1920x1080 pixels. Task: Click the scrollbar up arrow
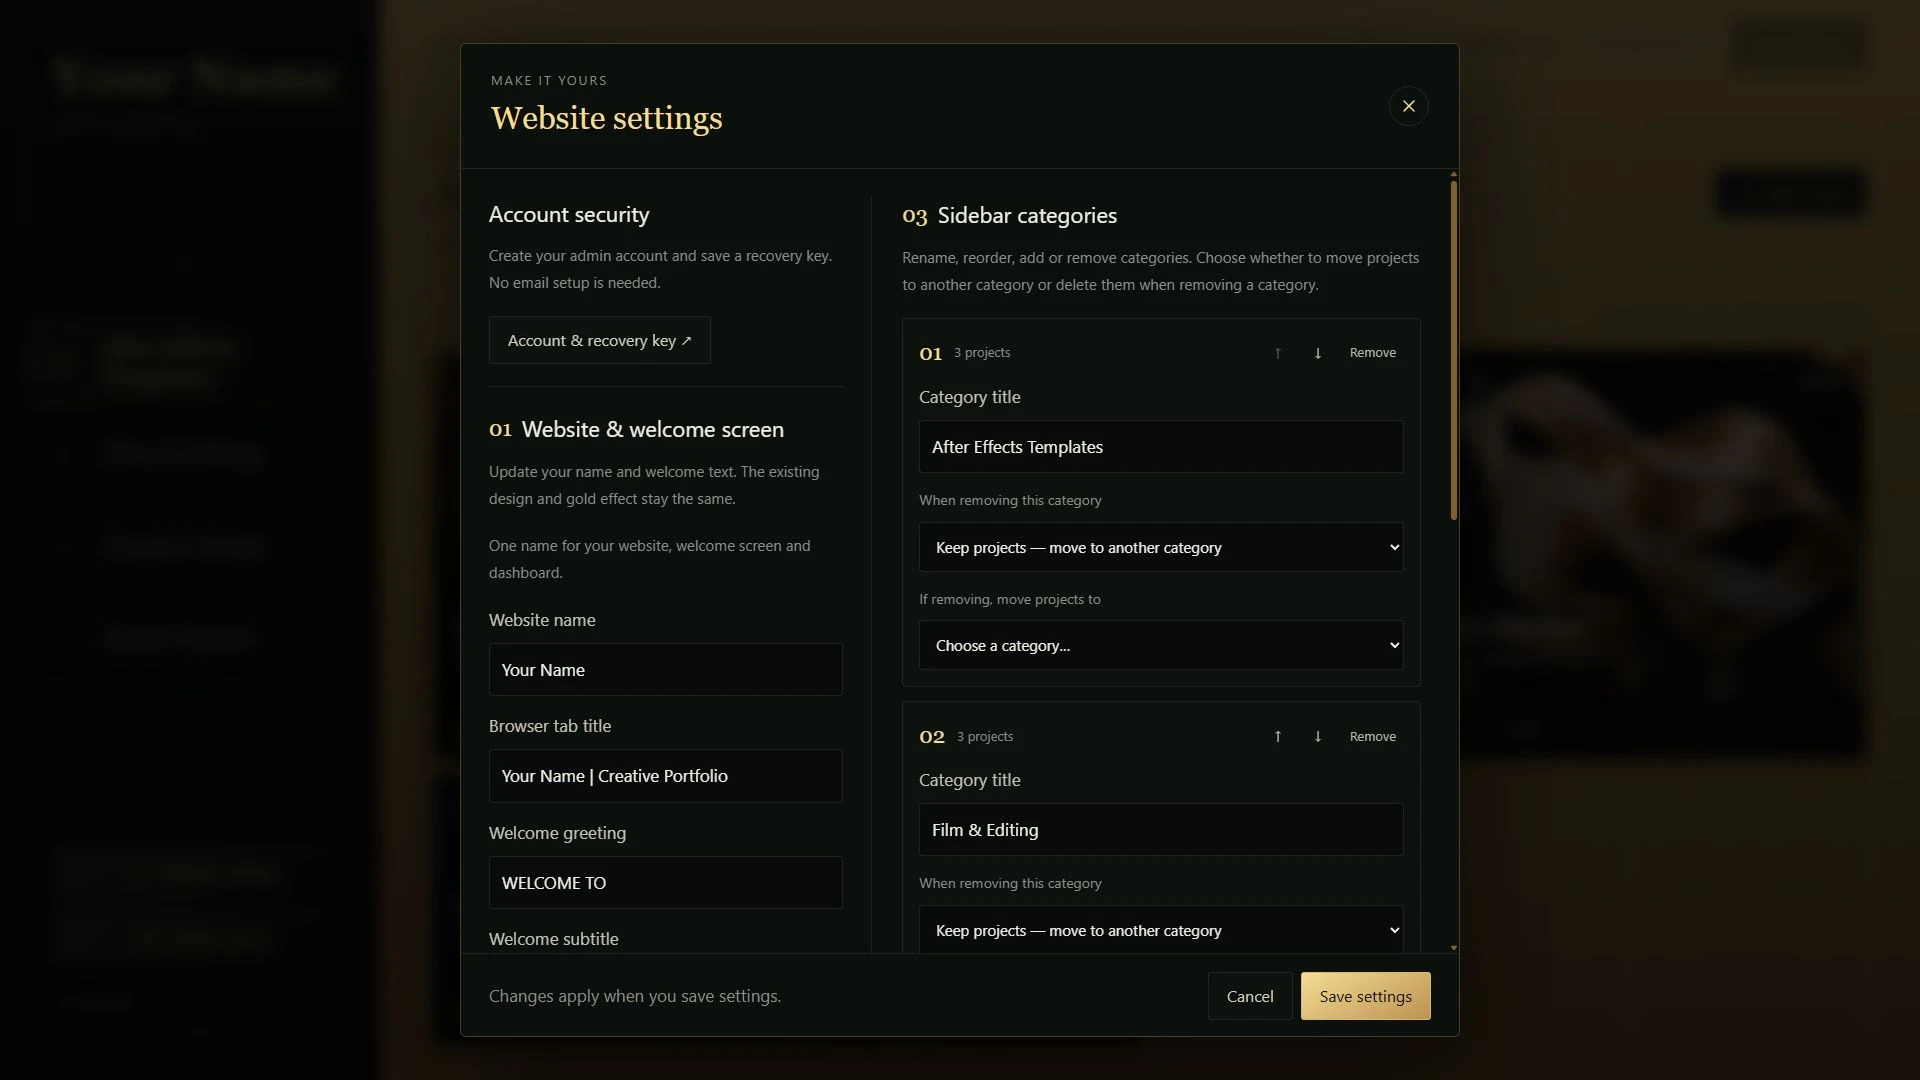[x=1453, y=175]
